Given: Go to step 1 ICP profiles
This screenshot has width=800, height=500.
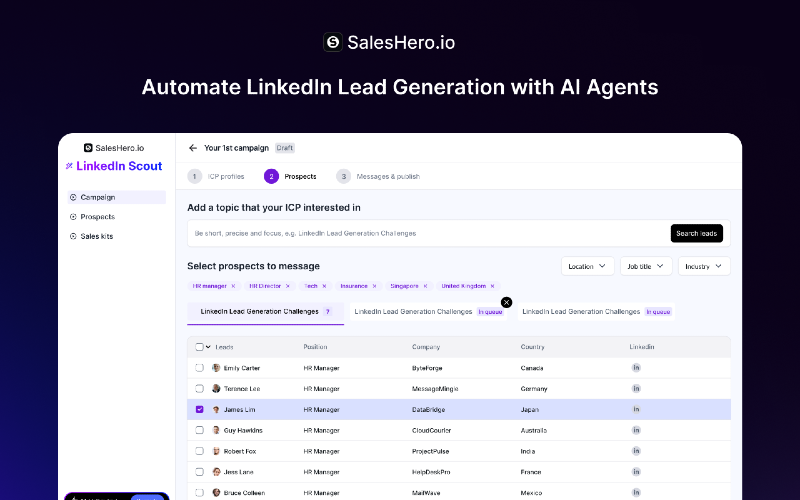Looking at the screenshot, I should tap(216, 177).
